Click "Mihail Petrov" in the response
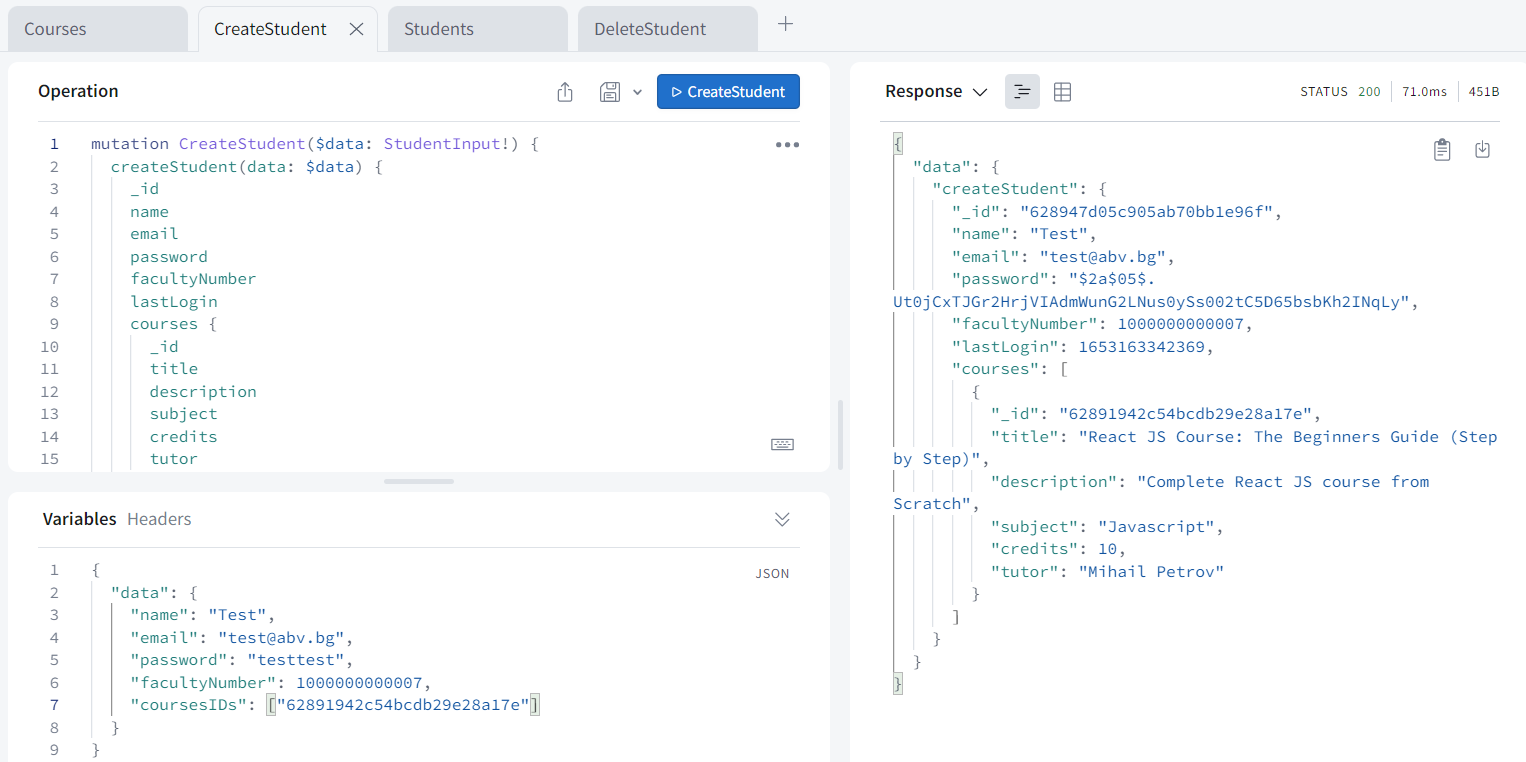This screenshot has width=1526, height=762. [x=1151, y=572]
